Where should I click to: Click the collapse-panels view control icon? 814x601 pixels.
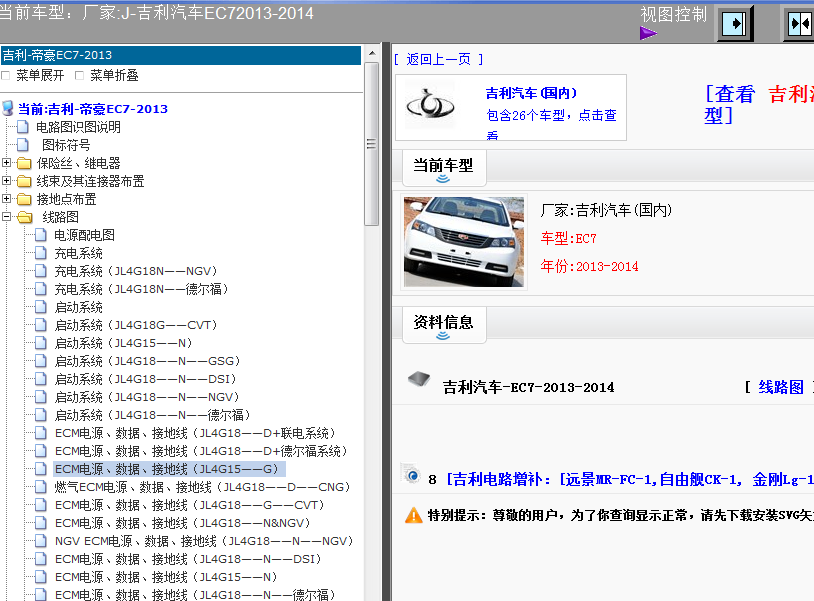tap(799, 23)
